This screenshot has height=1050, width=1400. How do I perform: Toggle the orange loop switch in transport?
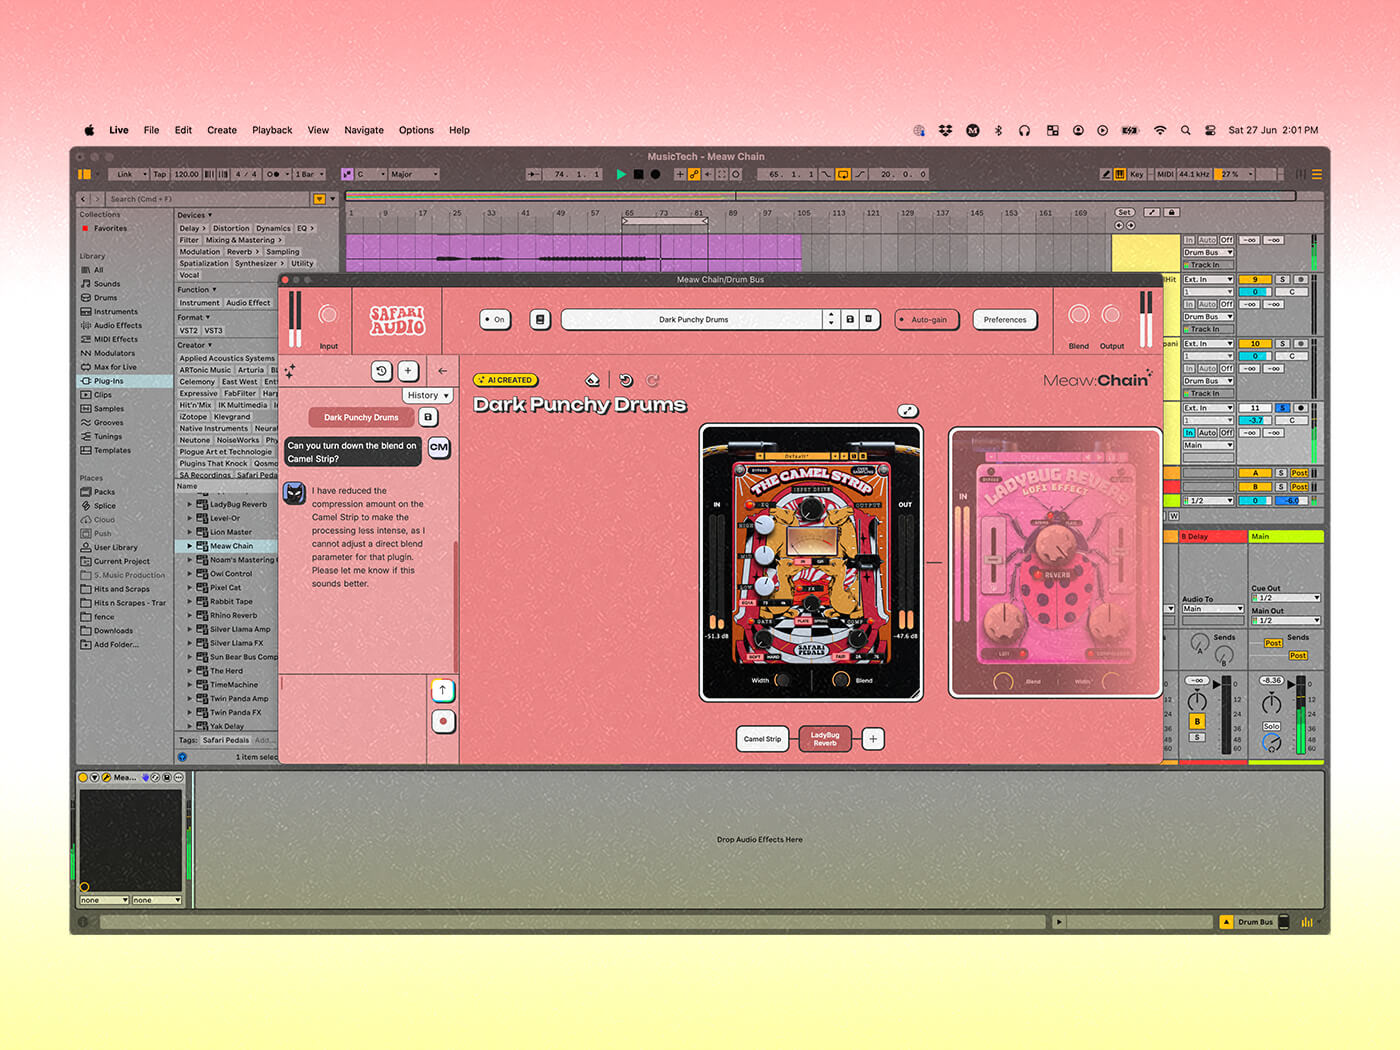843,174
